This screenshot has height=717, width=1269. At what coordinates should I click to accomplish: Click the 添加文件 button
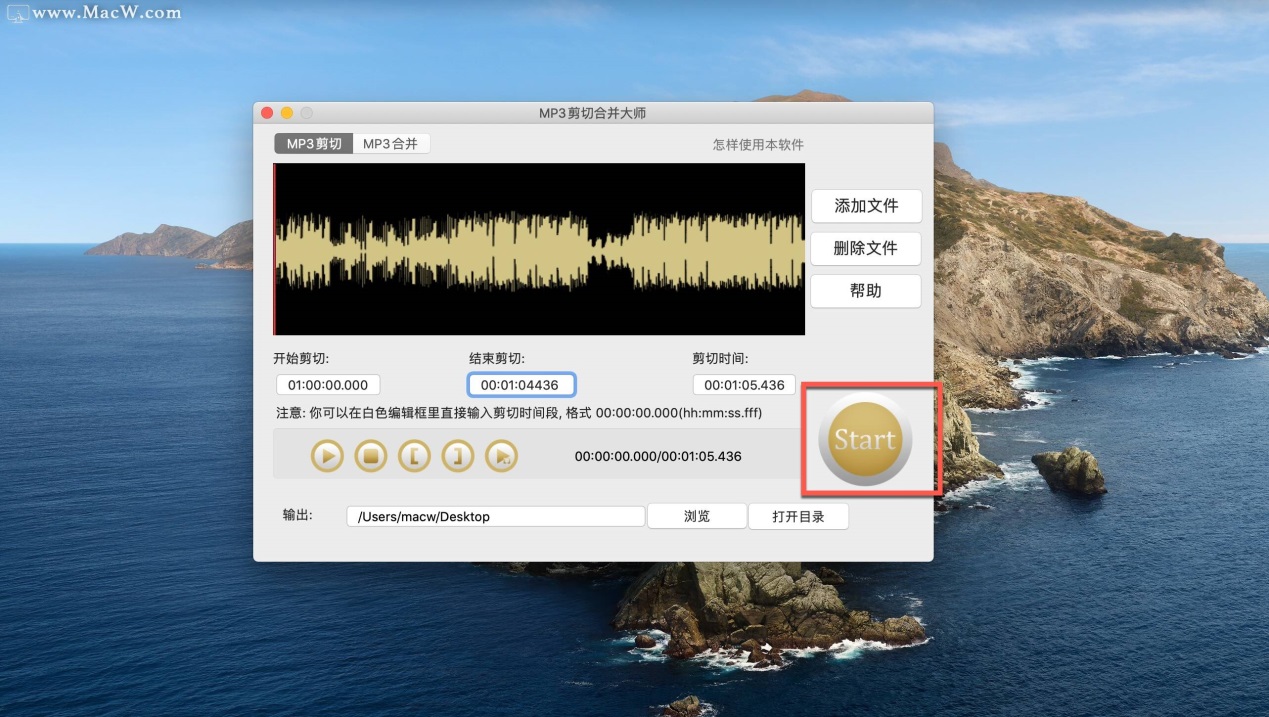[x=865, y=206]
